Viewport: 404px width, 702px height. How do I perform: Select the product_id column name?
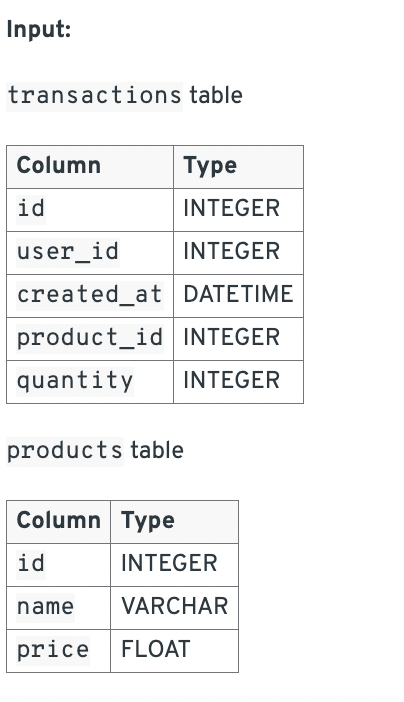pos(90,338)
